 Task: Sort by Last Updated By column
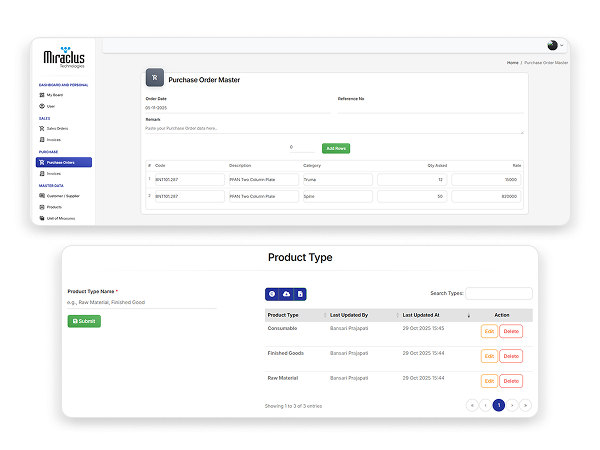coord(364,315)
